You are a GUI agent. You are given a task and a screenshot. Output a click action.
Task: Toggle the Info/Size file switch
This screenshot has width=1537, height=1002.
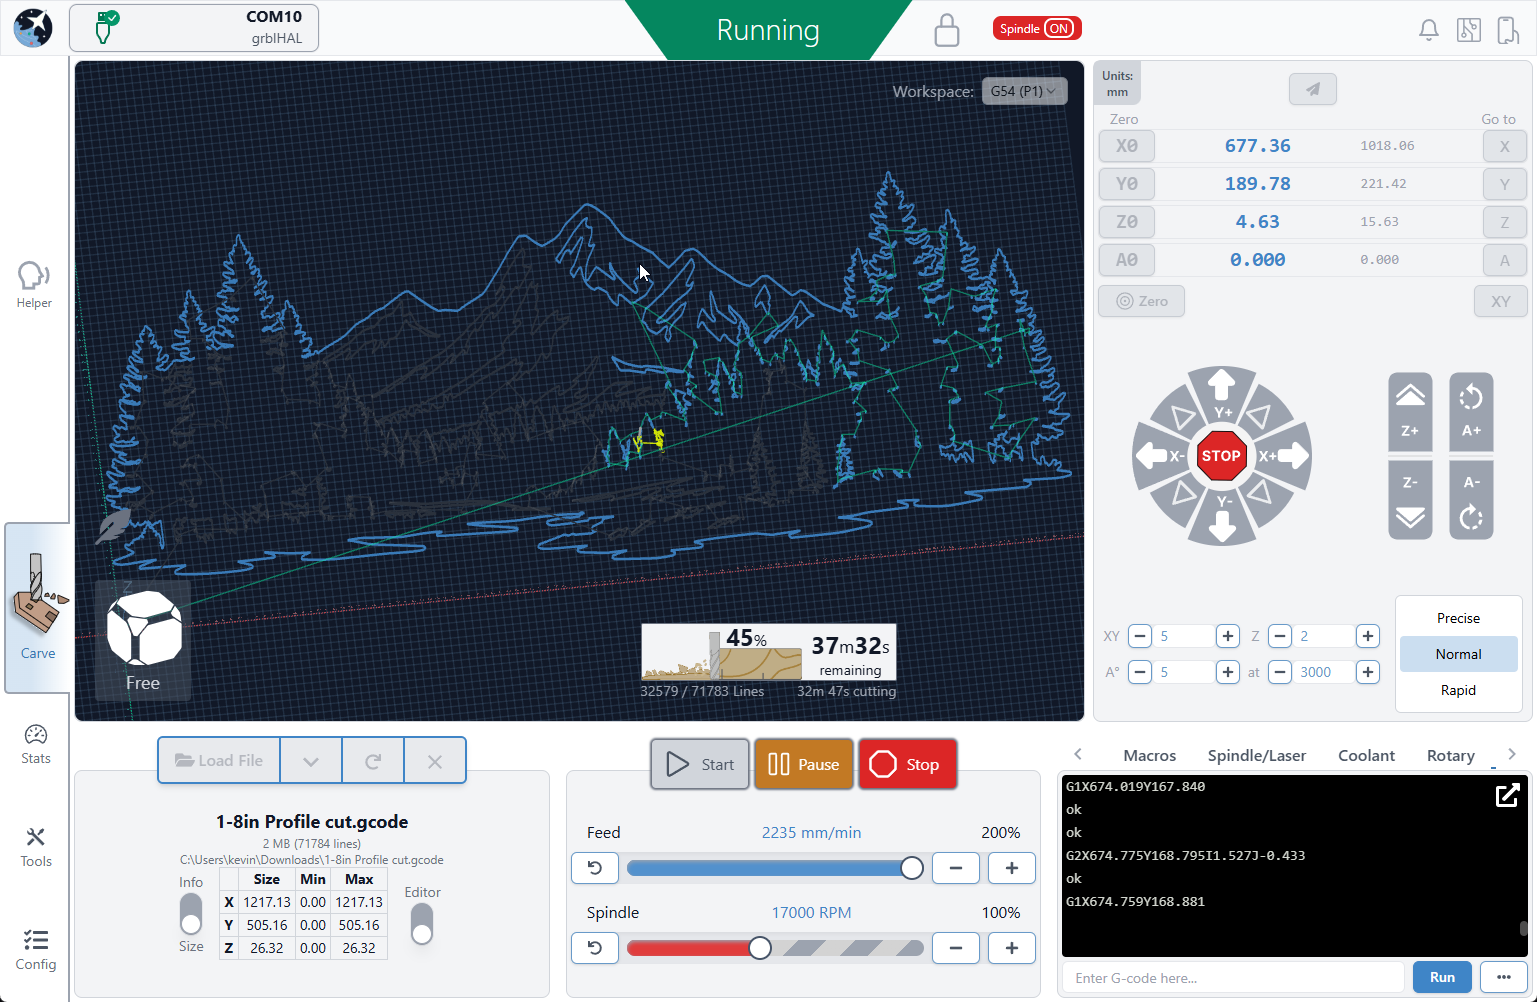pyautogui.click(x=191, y=914)
